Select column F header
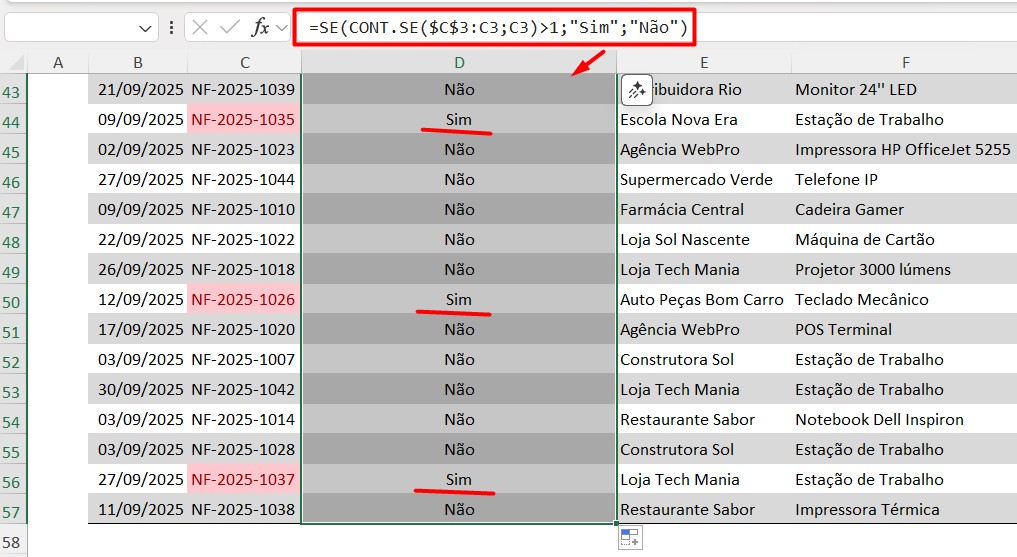 [904, 63]
